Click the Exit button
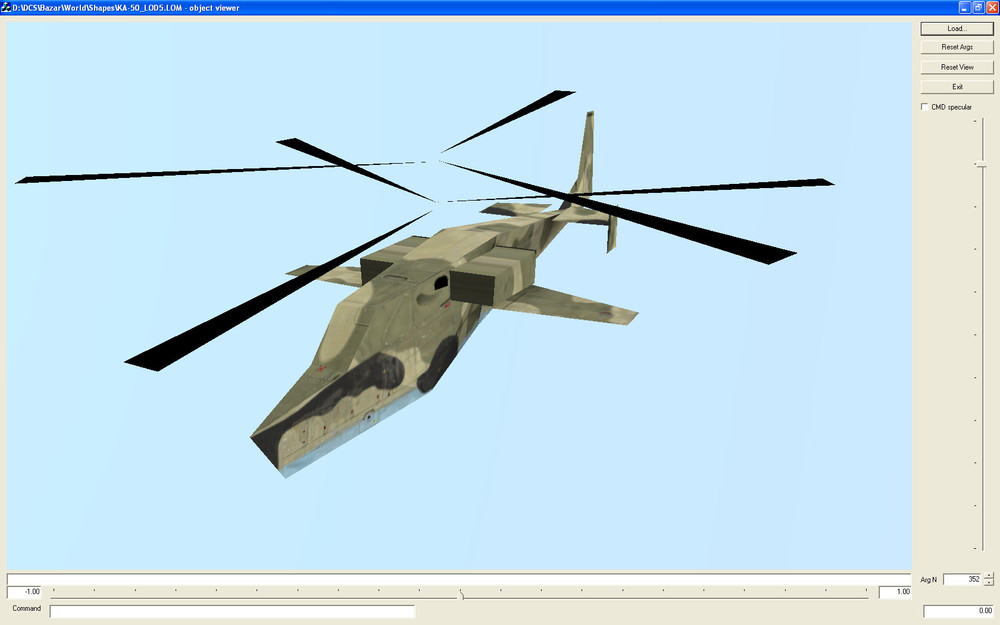Screen dimensions: 1000x625 pyautogui.click(x=955, y=86)
